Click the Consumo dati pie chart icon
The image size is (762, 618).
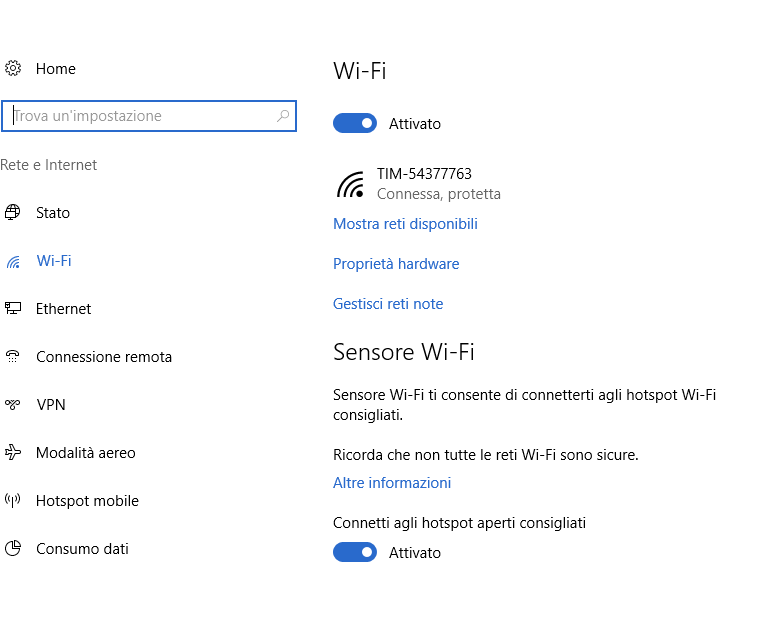point(13,548)
